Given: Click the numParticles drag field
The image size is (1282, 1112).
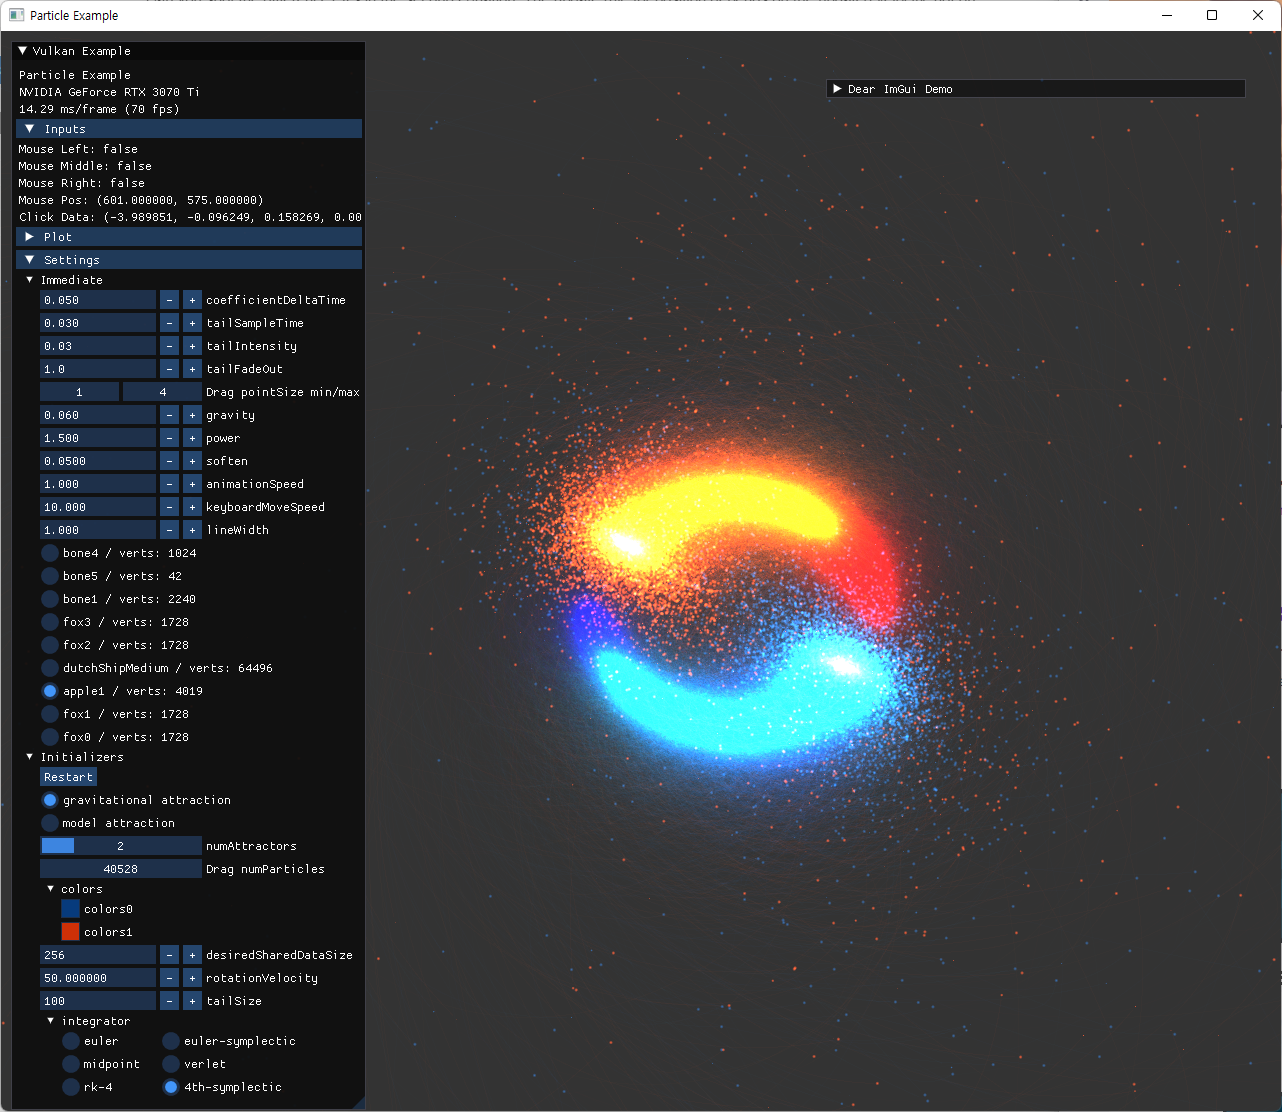Looking at the screenshot, I should pos(121,869).
